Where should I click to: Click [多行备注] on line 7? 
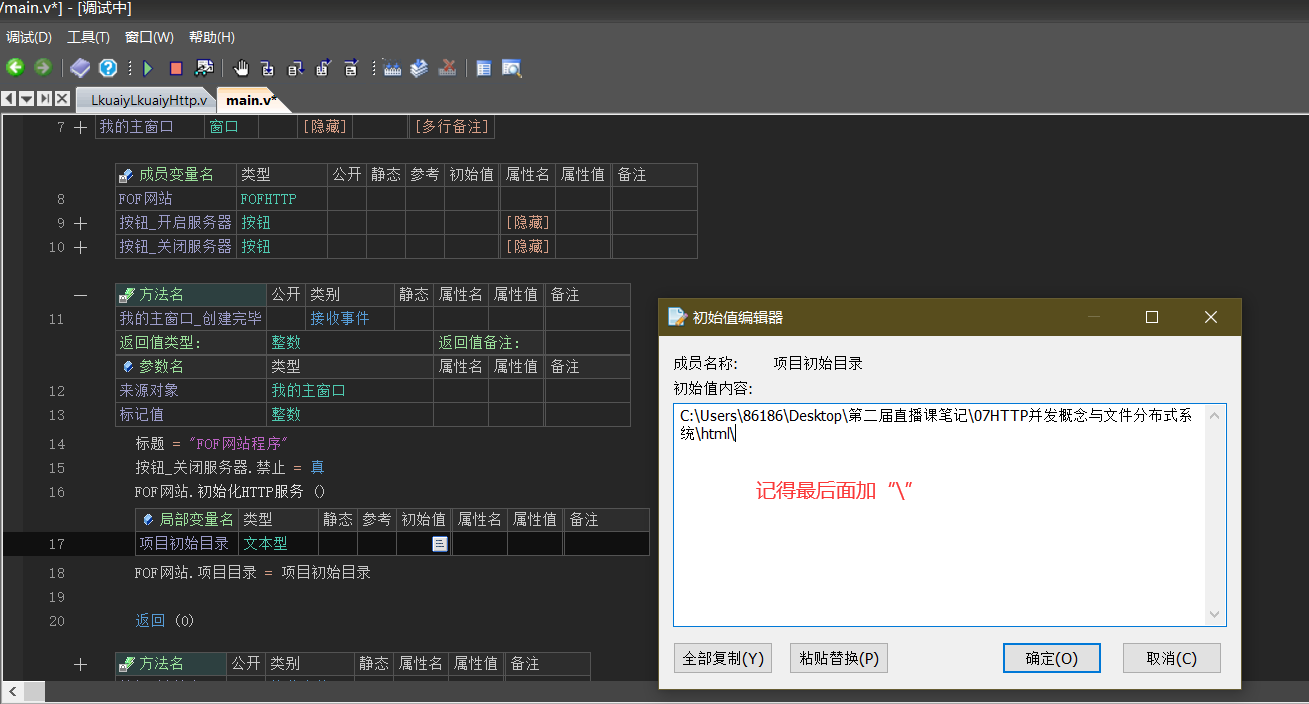[x=452, y=127]
